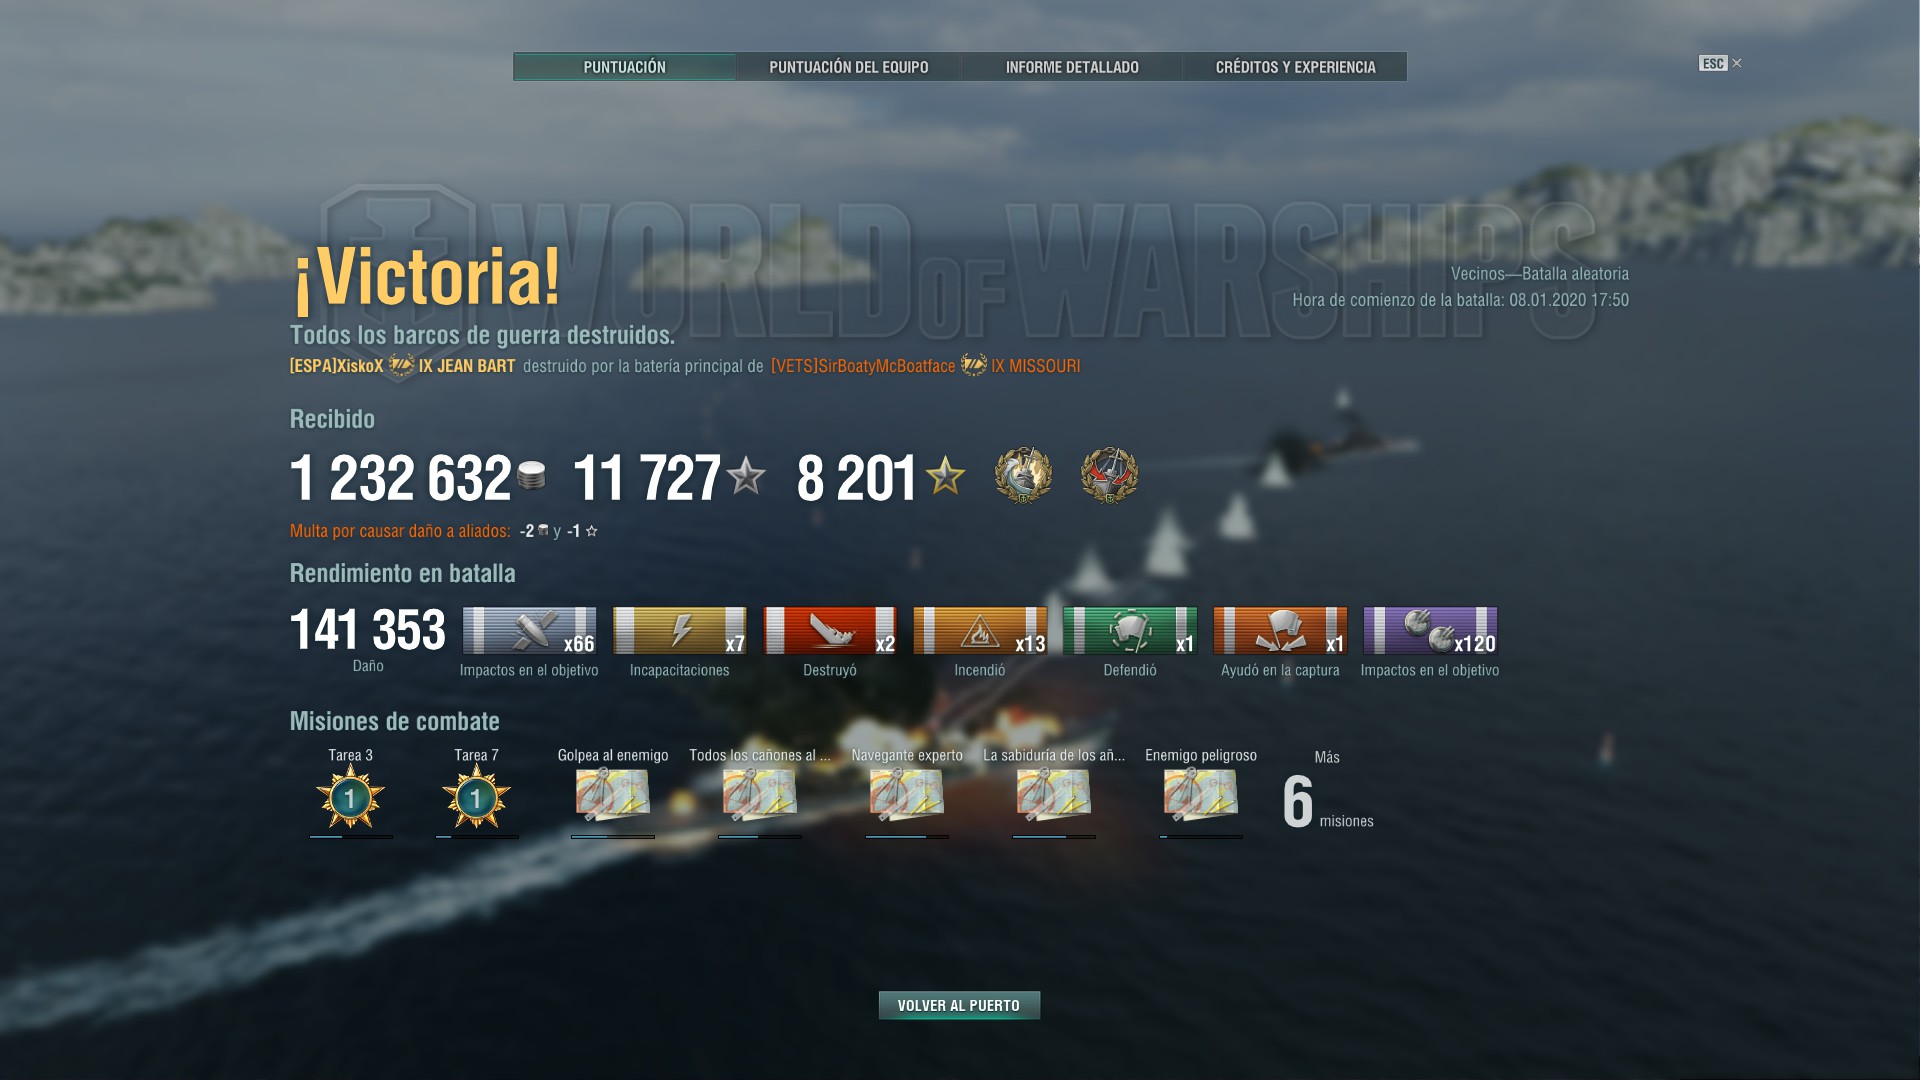Open Golpea al enemigo mission
Viewport: 1920px width, 1080px height.
coord(613,795)
